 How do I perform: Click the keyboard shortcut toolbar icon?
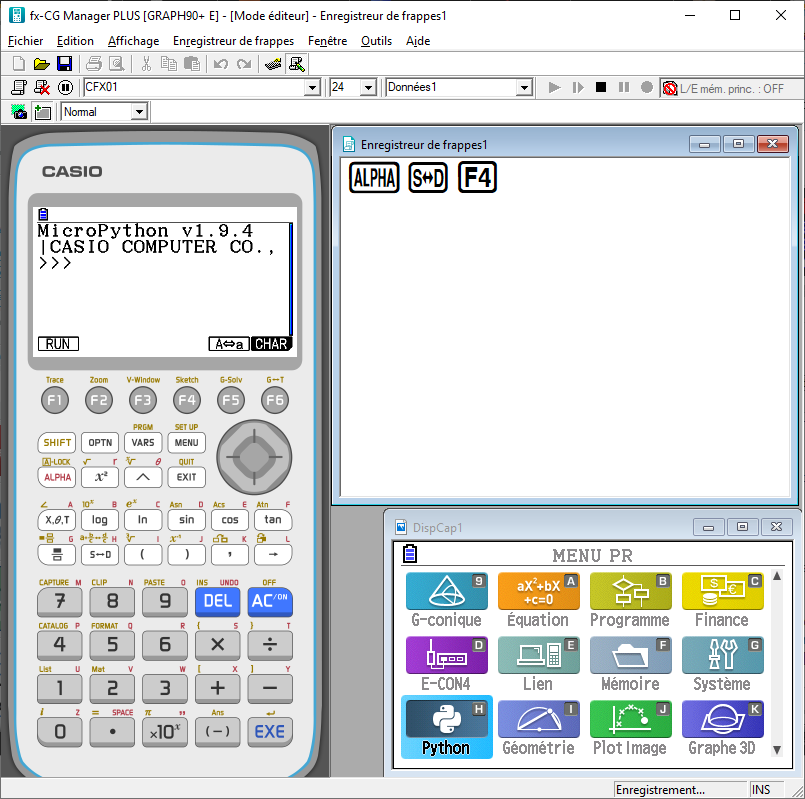[x=273, y=64]
